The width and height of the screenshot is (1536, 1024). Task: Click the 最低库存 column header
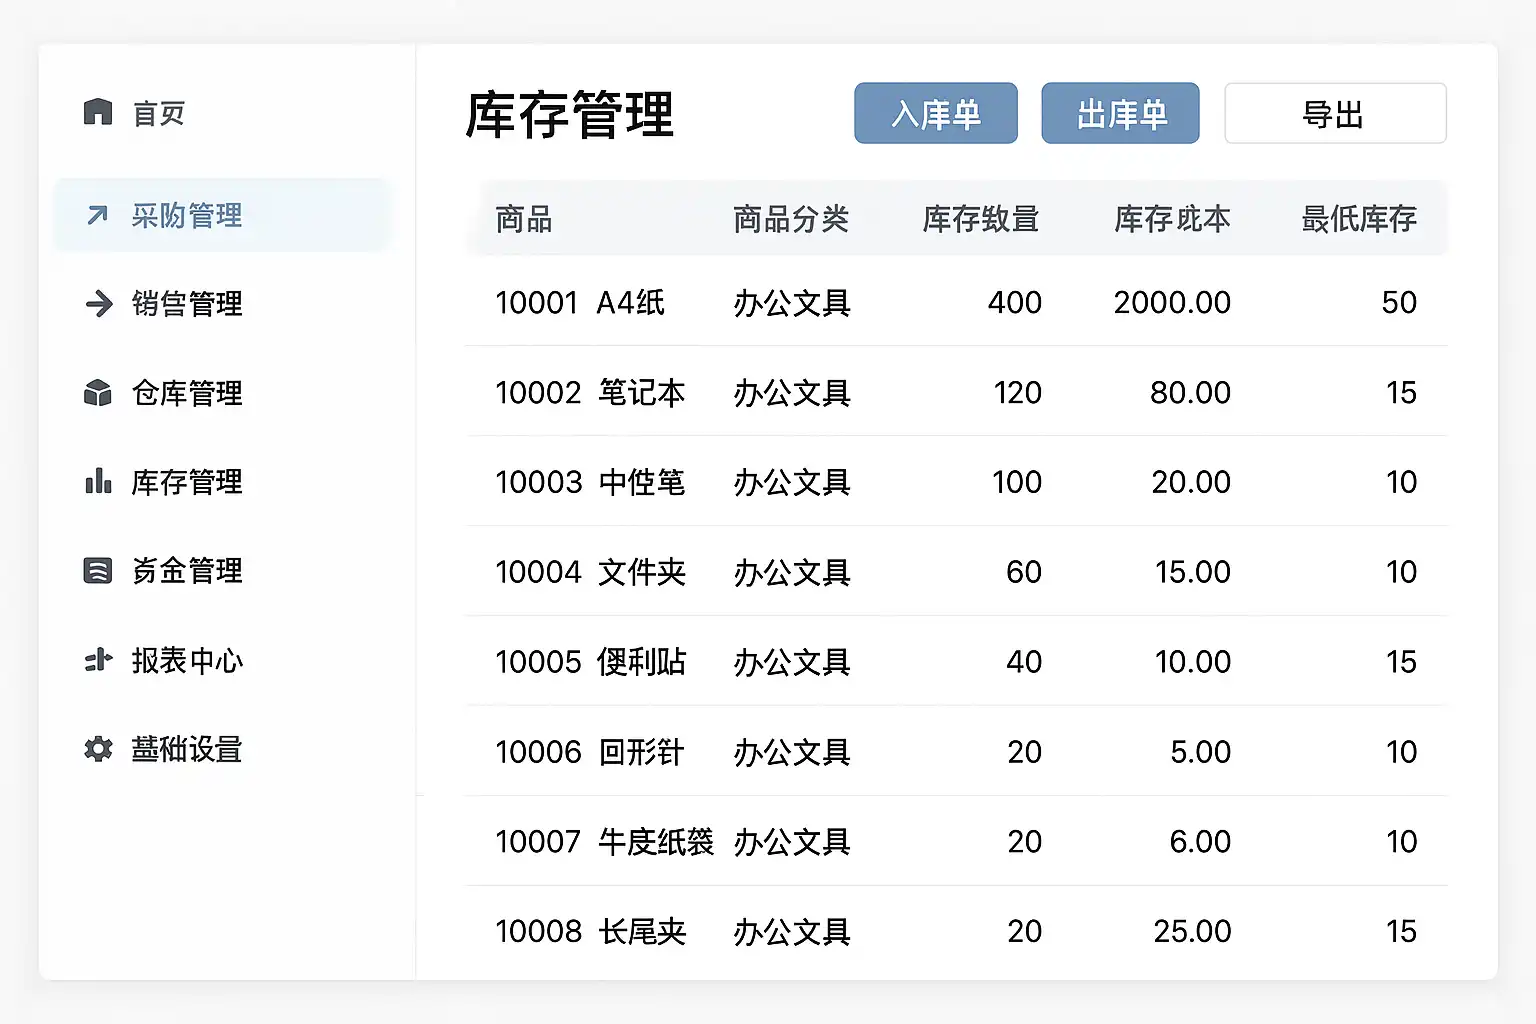click(x=1358, y=219)
